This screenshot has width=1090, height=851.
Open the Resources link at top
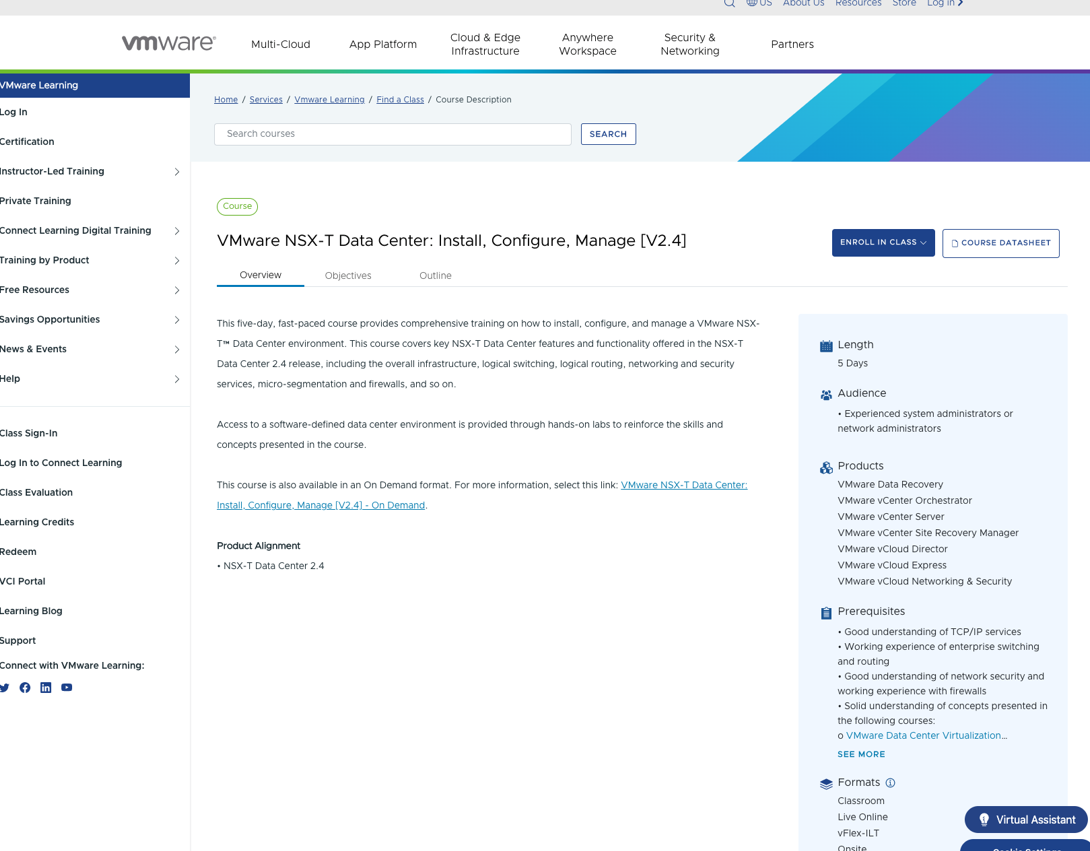(x=858, y=3)
